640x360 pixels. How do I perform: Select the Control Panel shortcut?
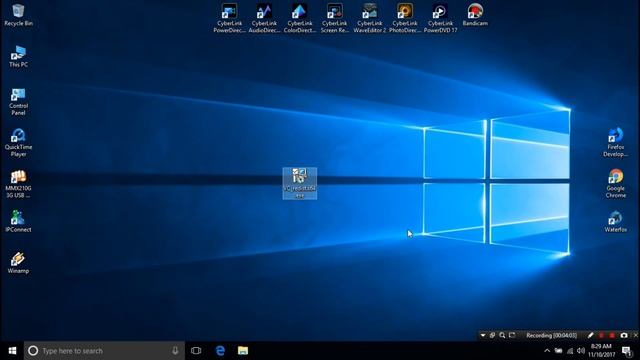click(18, 102)
